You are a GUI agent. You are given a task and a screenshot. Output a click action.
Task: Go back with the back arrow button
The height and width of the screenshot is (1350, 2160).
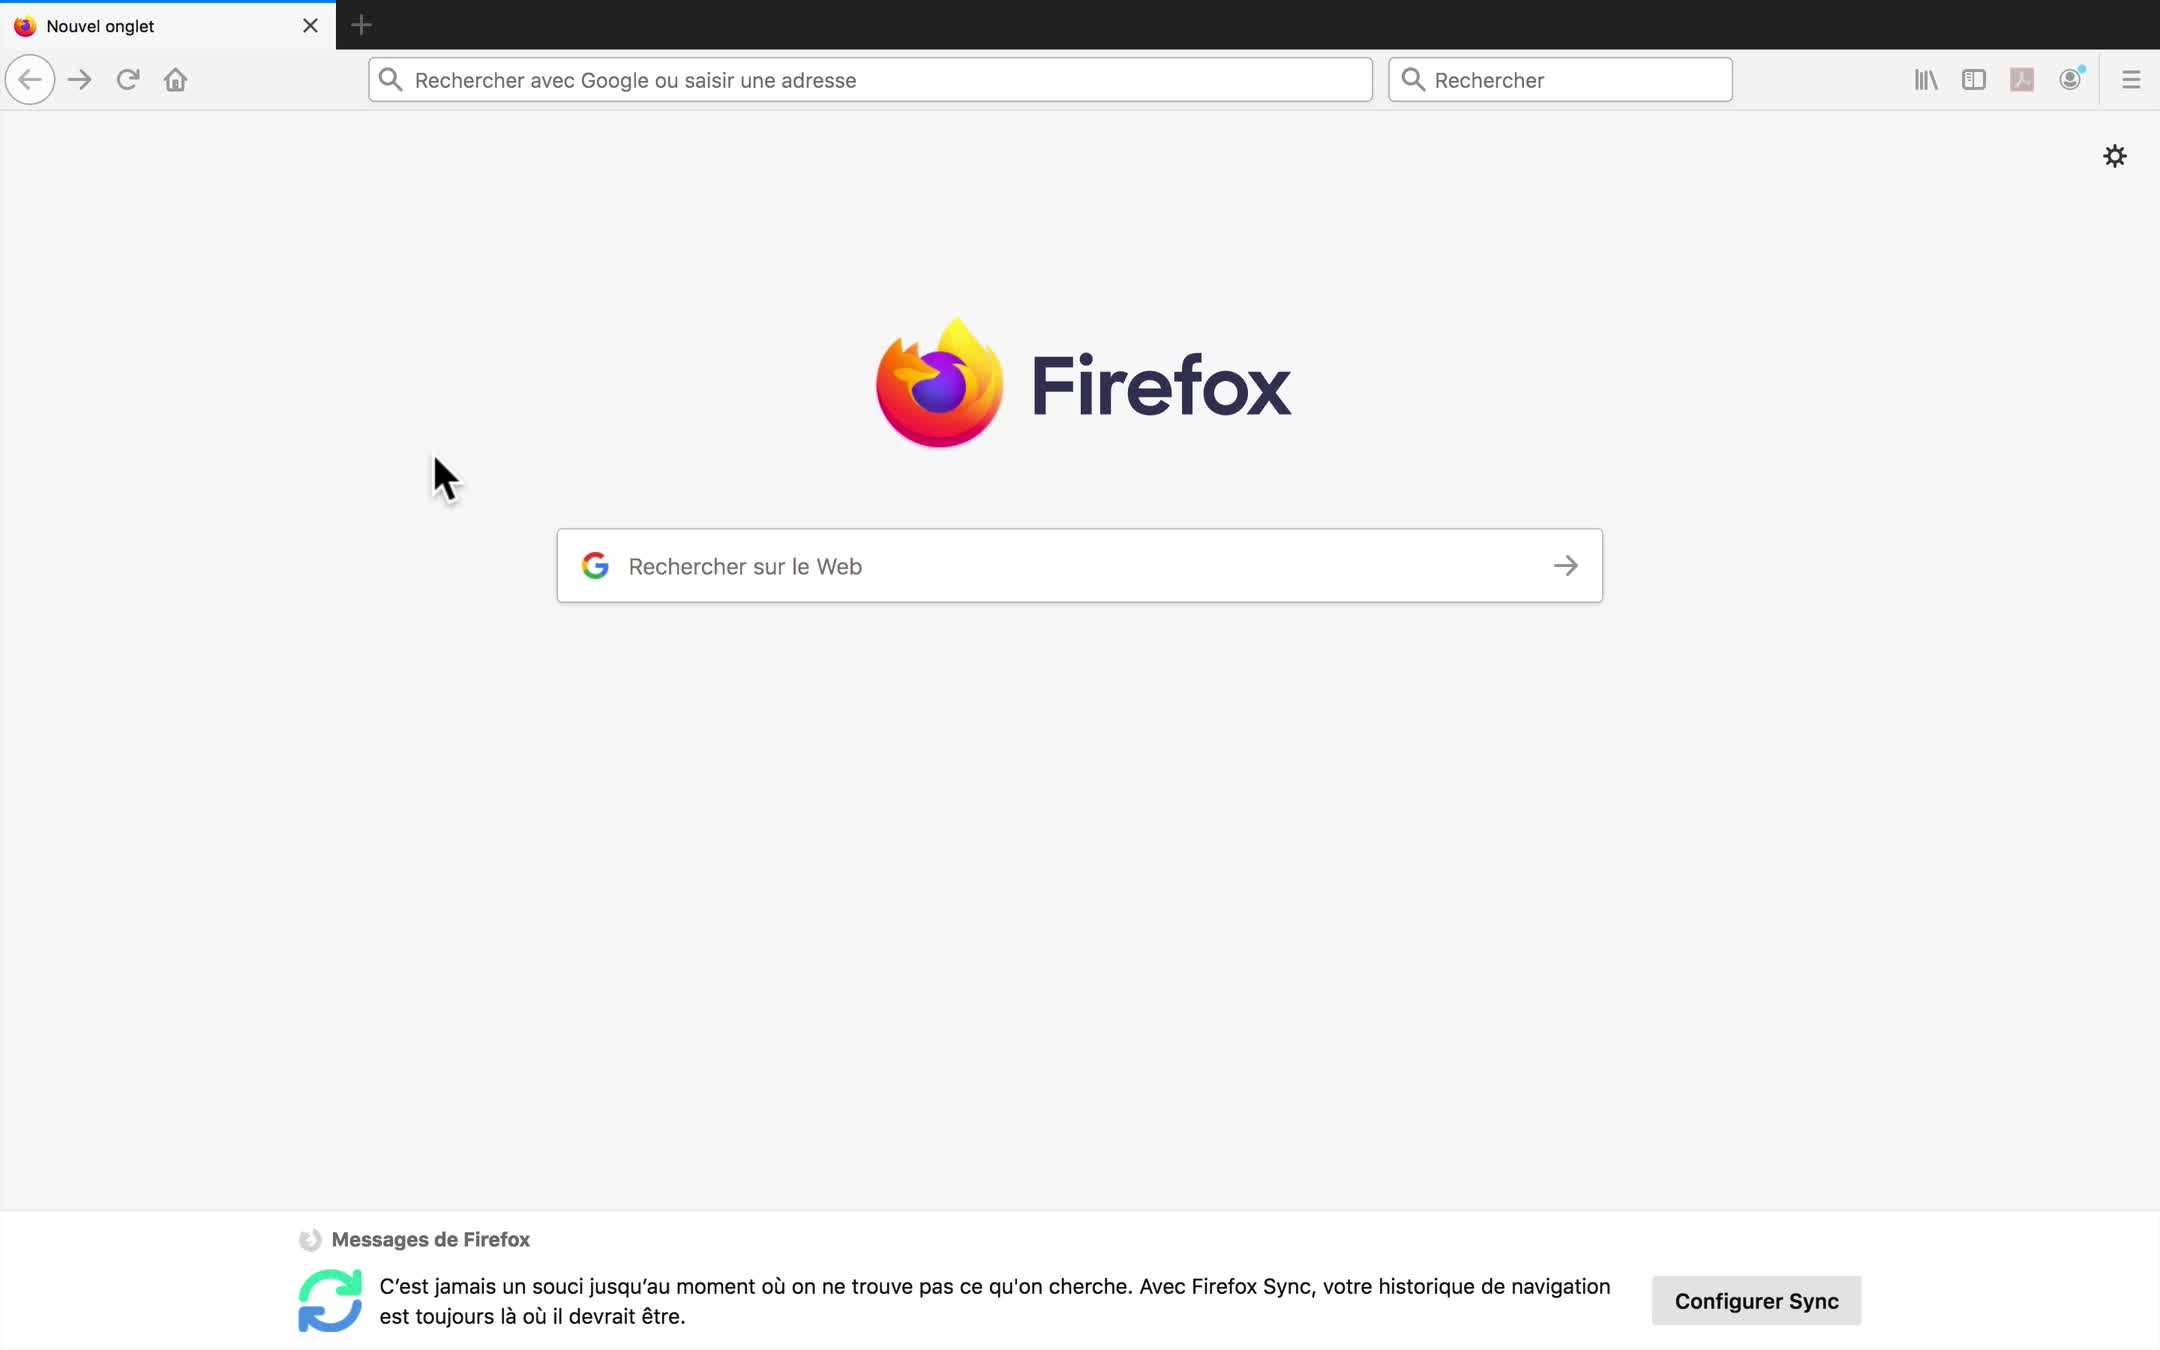[x=30, y=80]
